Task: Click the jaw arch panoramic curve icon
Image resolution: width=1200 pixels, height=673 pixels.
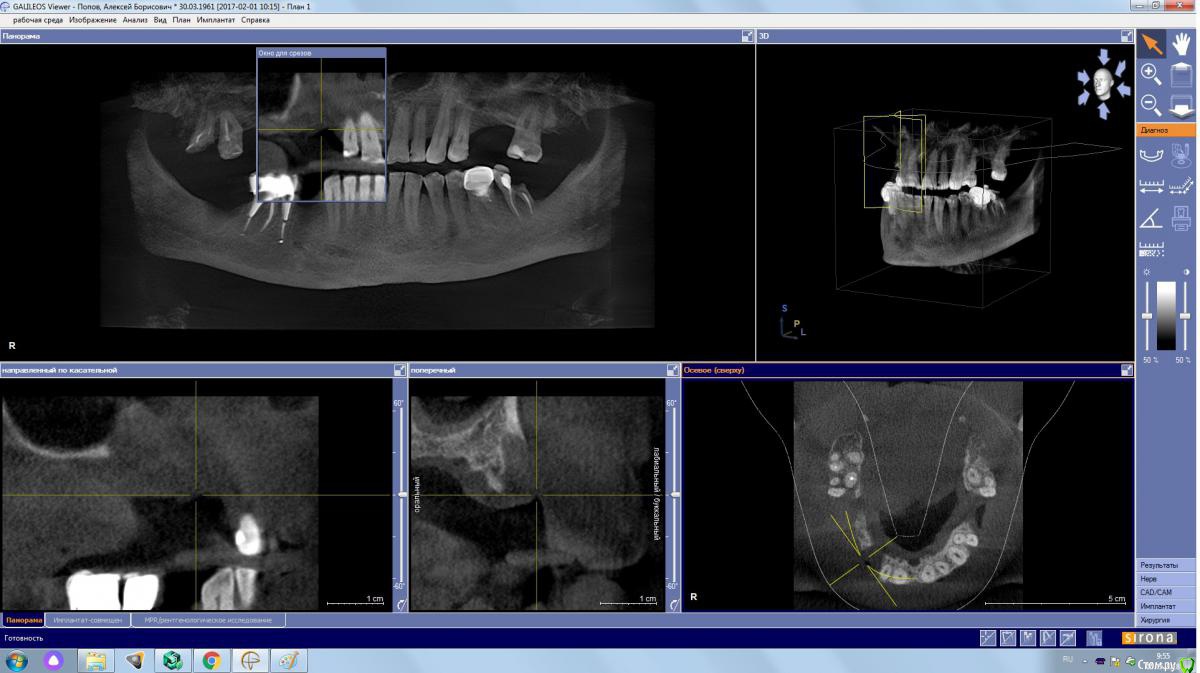Action: tap(1152, 154)
